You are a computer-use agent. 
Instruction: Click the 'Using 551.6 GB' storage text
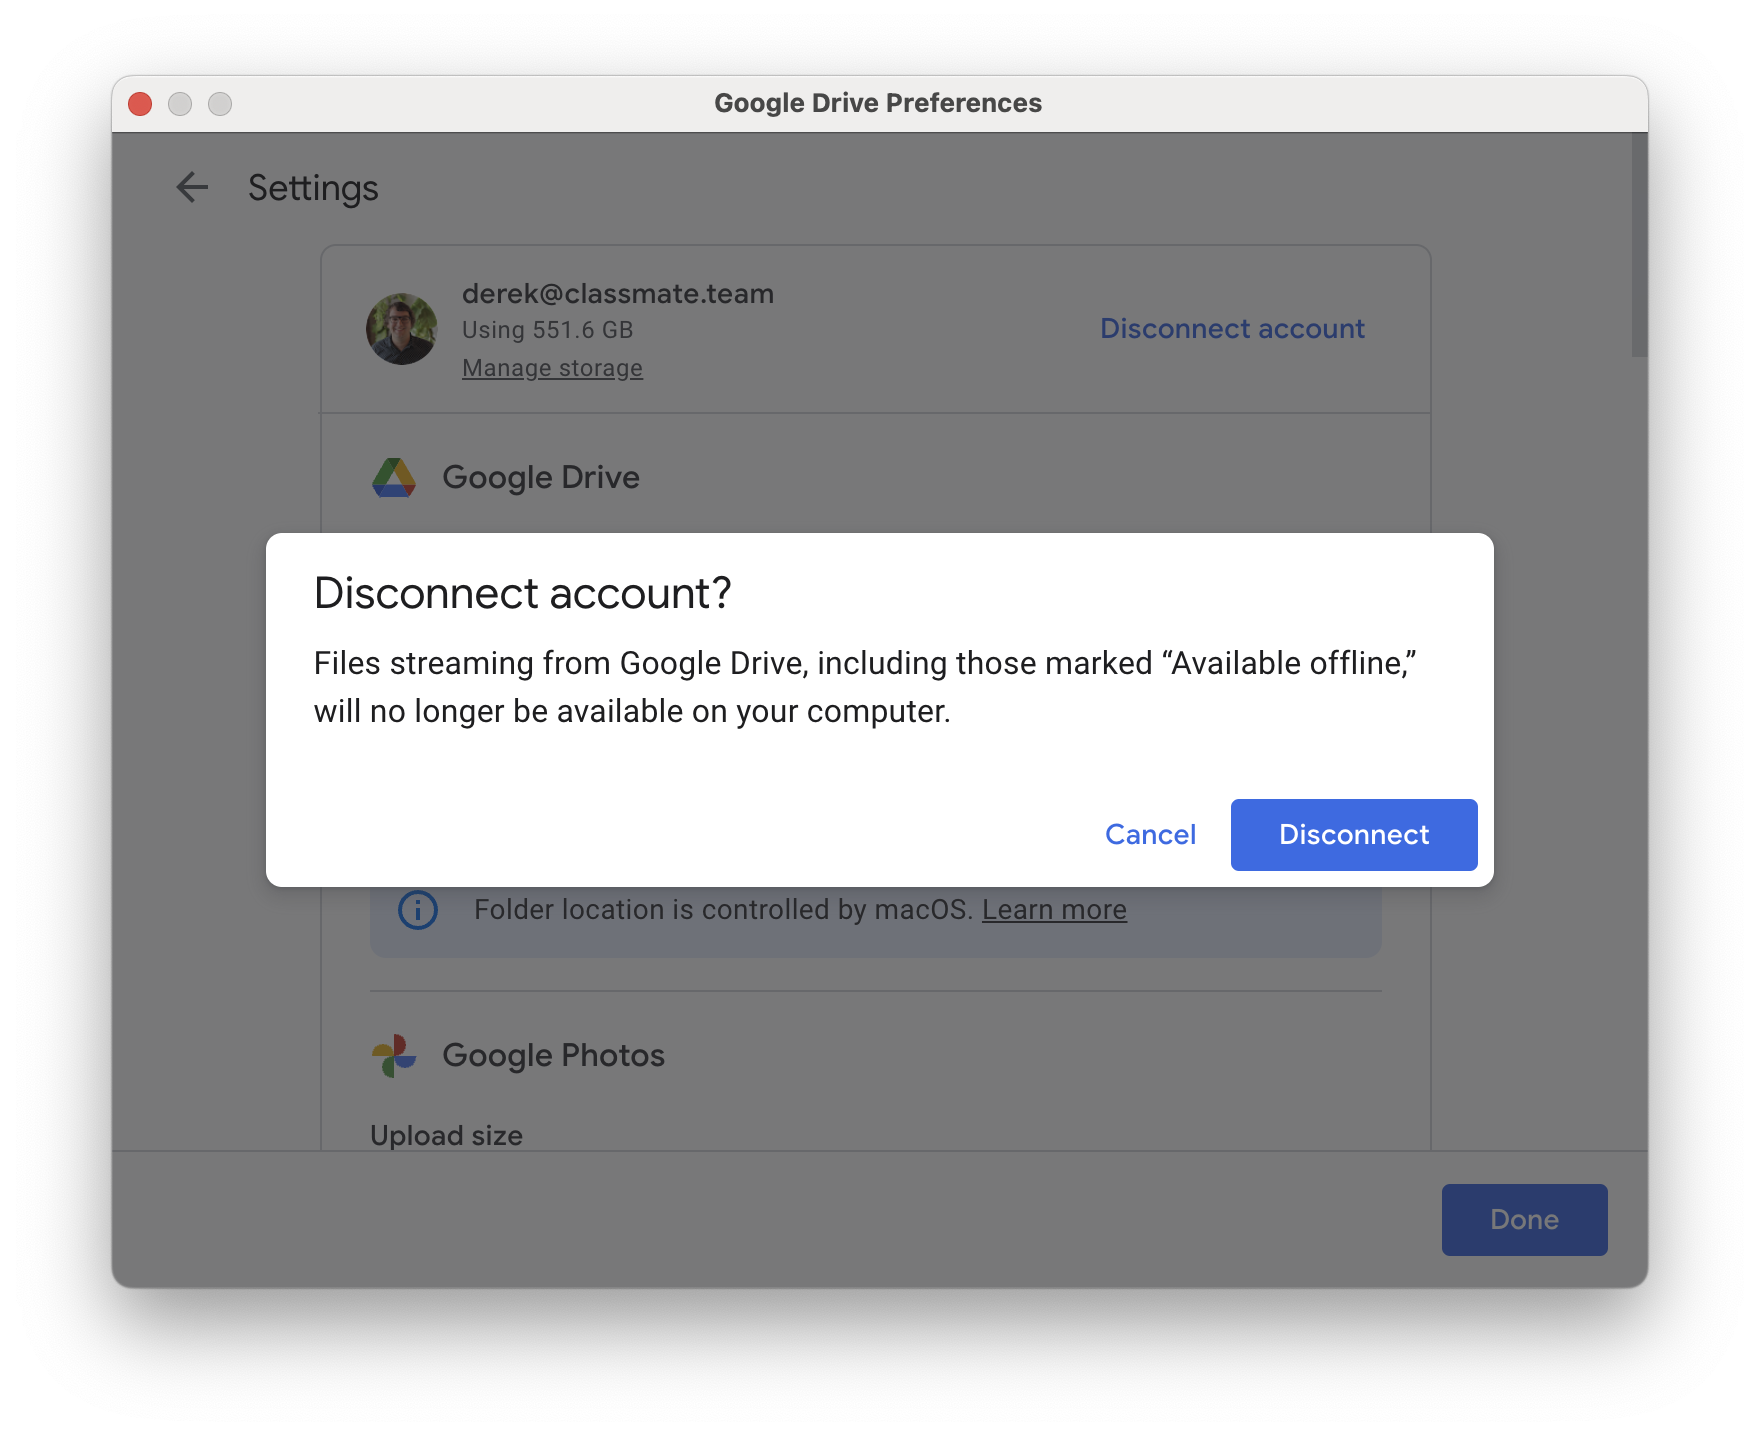(x=547, y=330)
